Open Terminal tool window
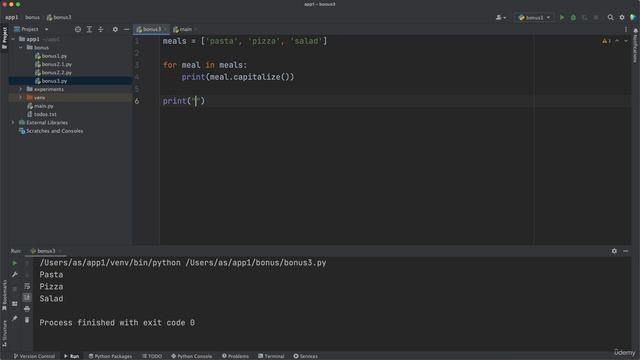The height and width of the screenshot is (360, 640). click(x=271, y=356)
